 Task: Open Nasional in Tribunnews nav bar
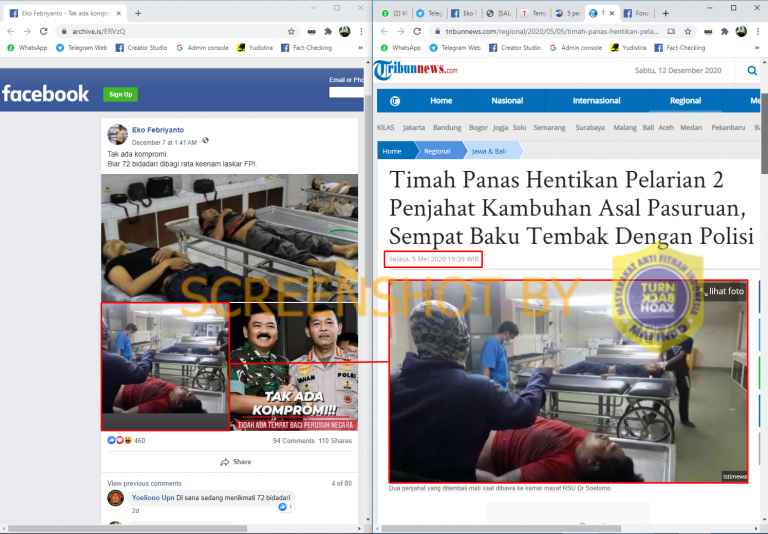click(507, 100)
